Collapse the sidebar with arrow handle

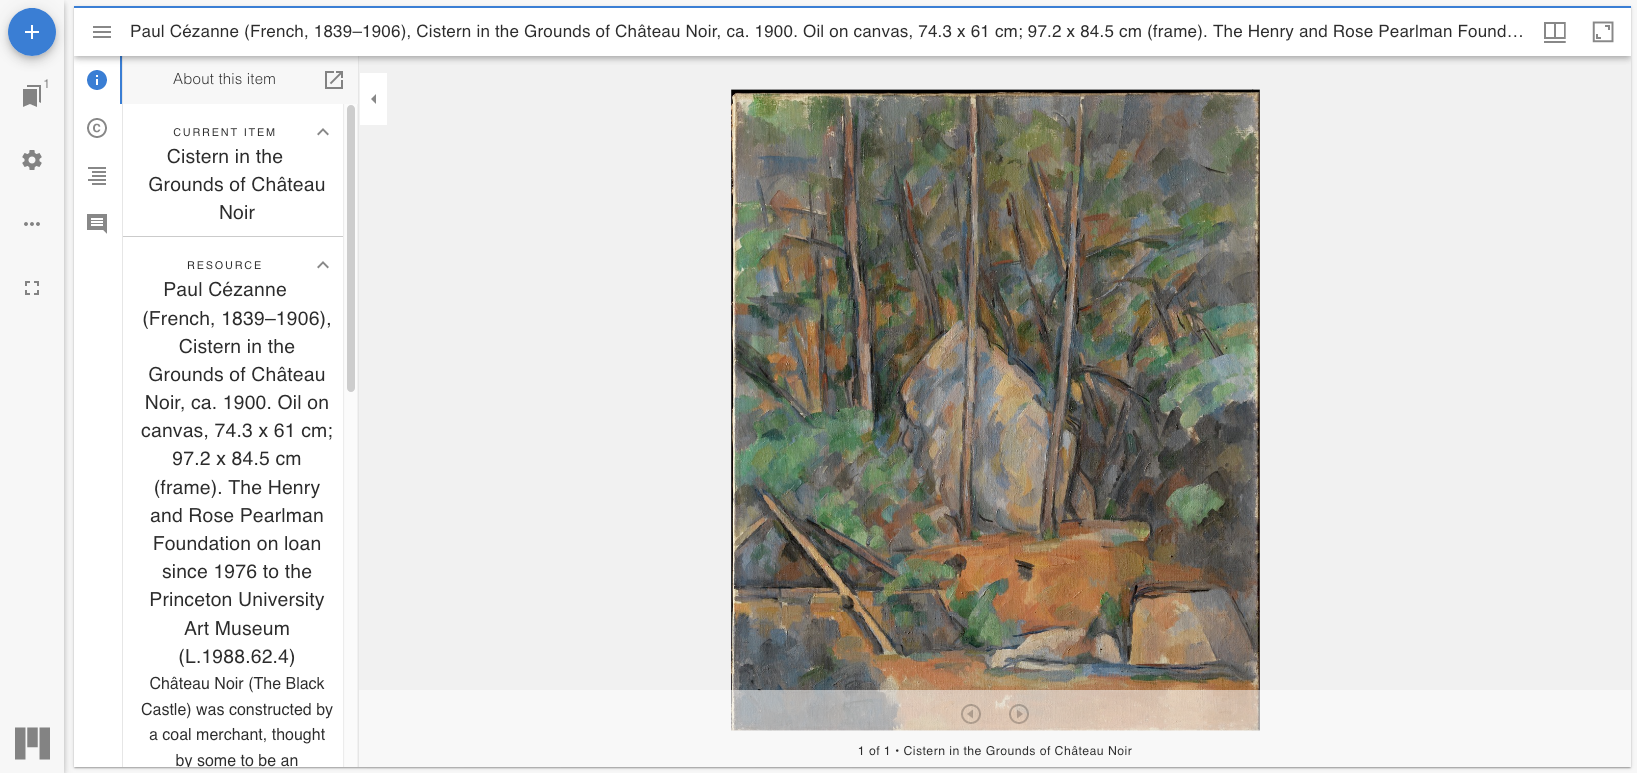[x=373, y=99]
